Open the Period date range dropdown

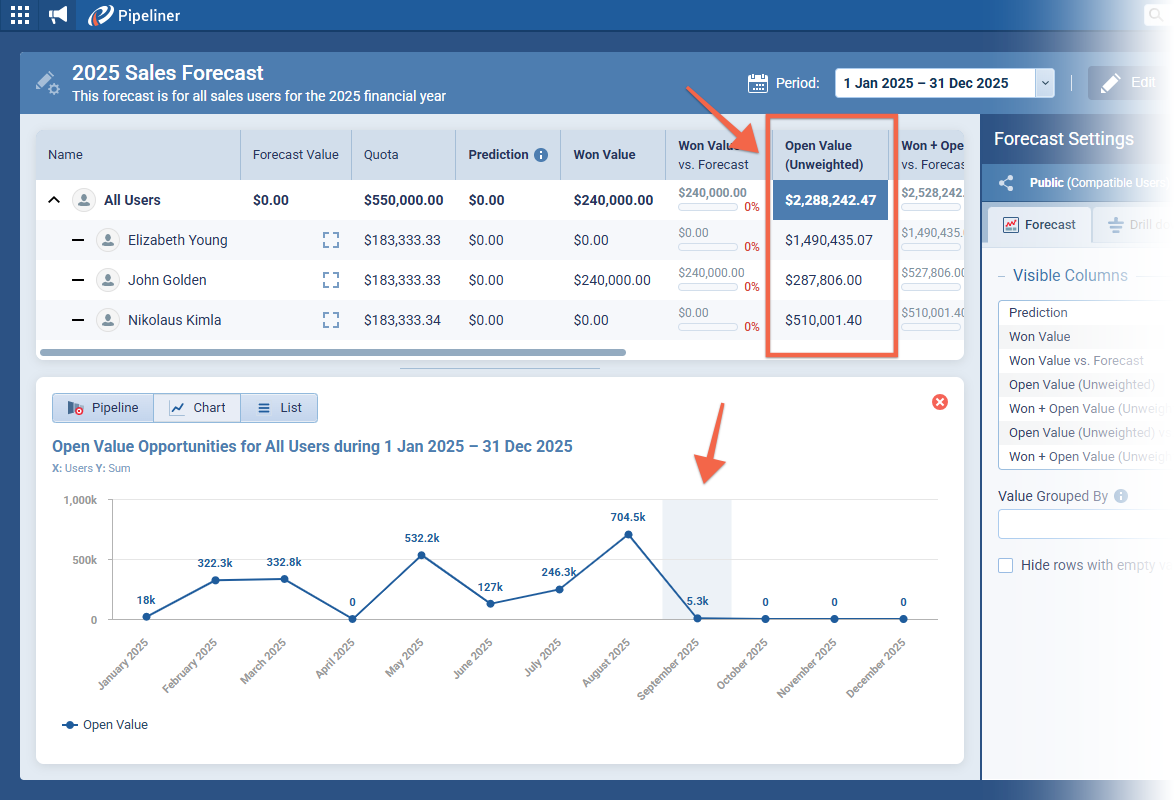[1045, 83]
